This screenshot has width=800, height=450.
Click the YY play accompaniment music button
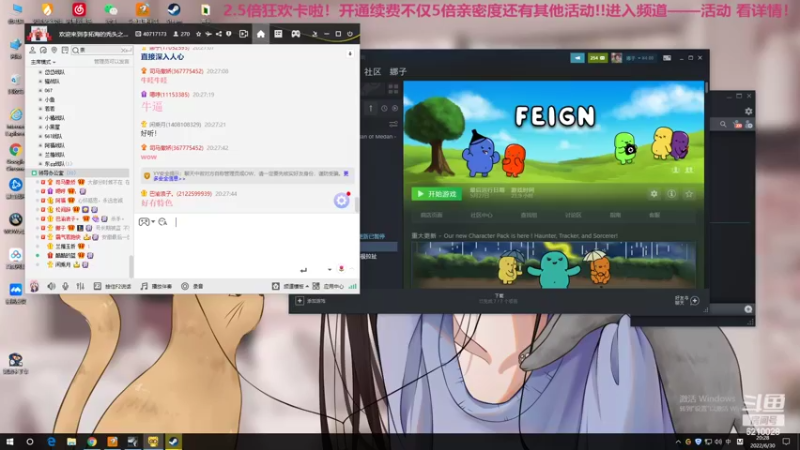pos(157,286)
